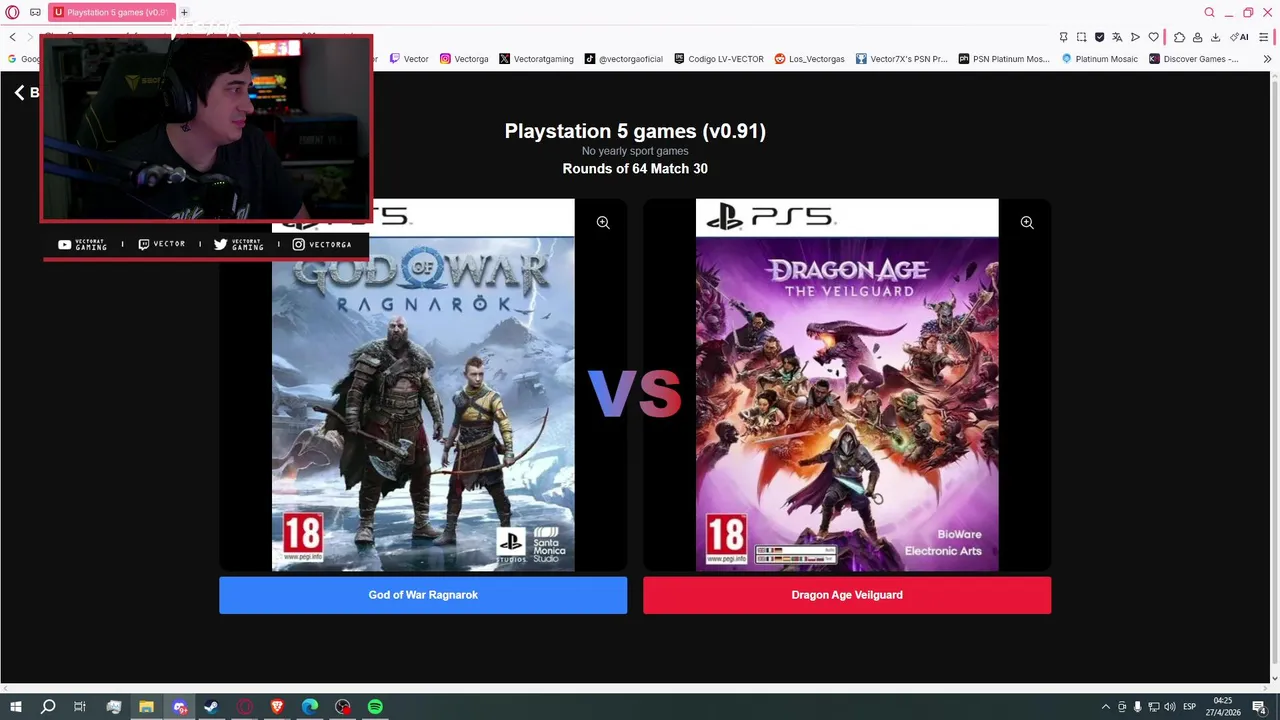Open the snapshot capture tool
Image resolution: width=1280 pixels, height=720 pixels.
point(1081,37)
